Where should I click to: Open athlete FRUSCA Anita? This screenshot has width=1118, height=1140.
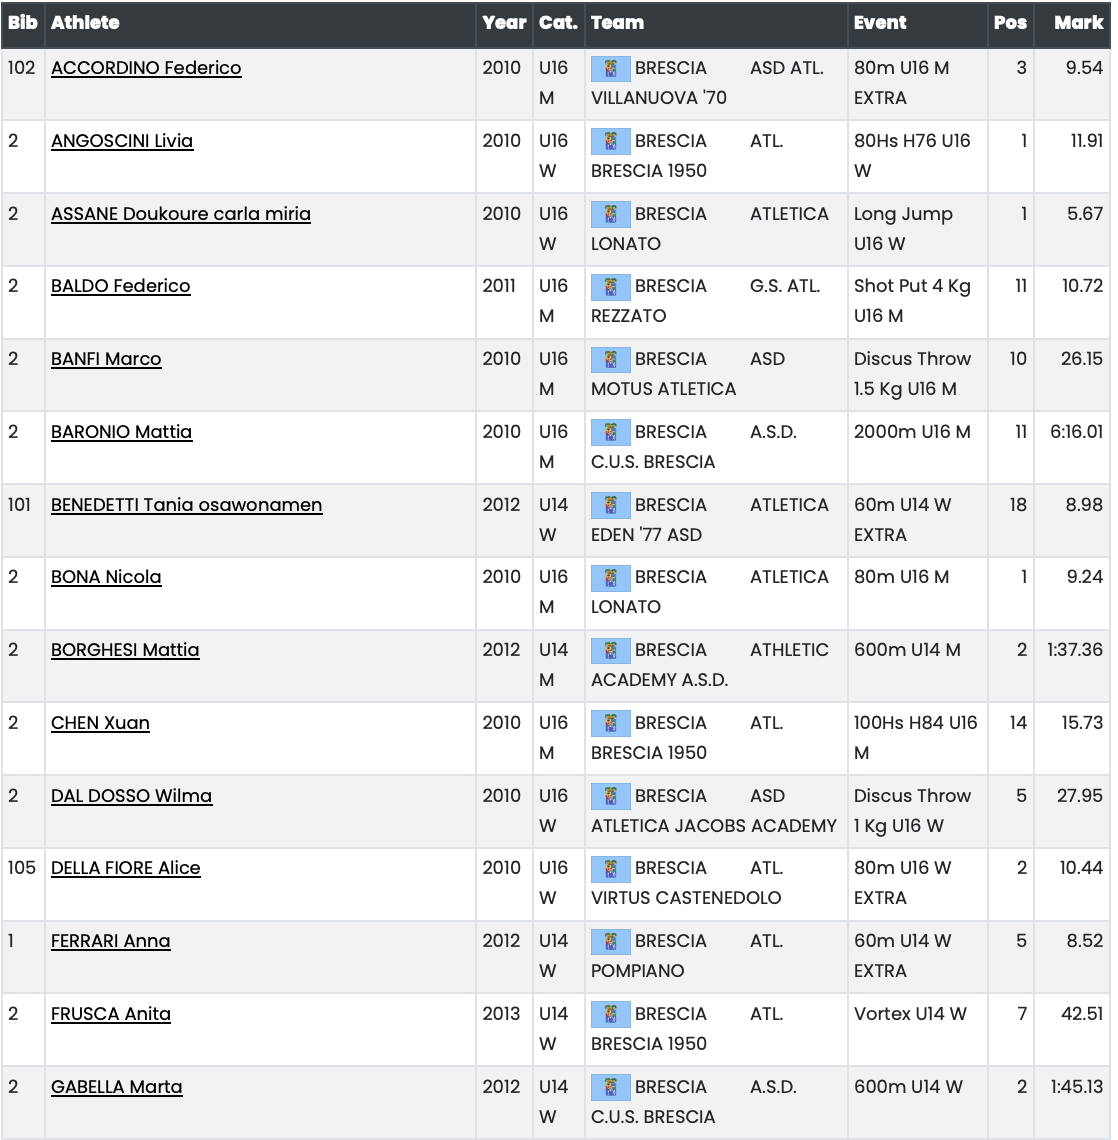pyautogui.click(x=110, y=1013)
